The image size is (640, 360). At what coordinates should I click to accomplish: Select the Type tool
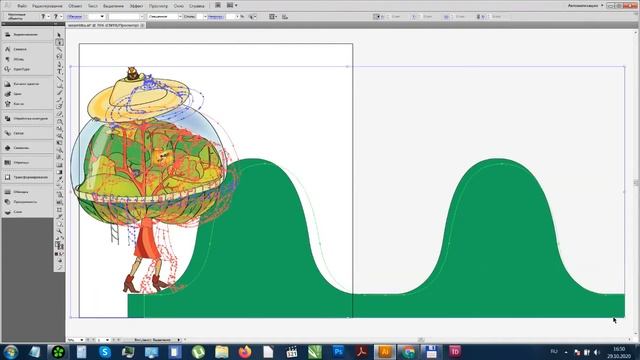[x=59, y=71]
